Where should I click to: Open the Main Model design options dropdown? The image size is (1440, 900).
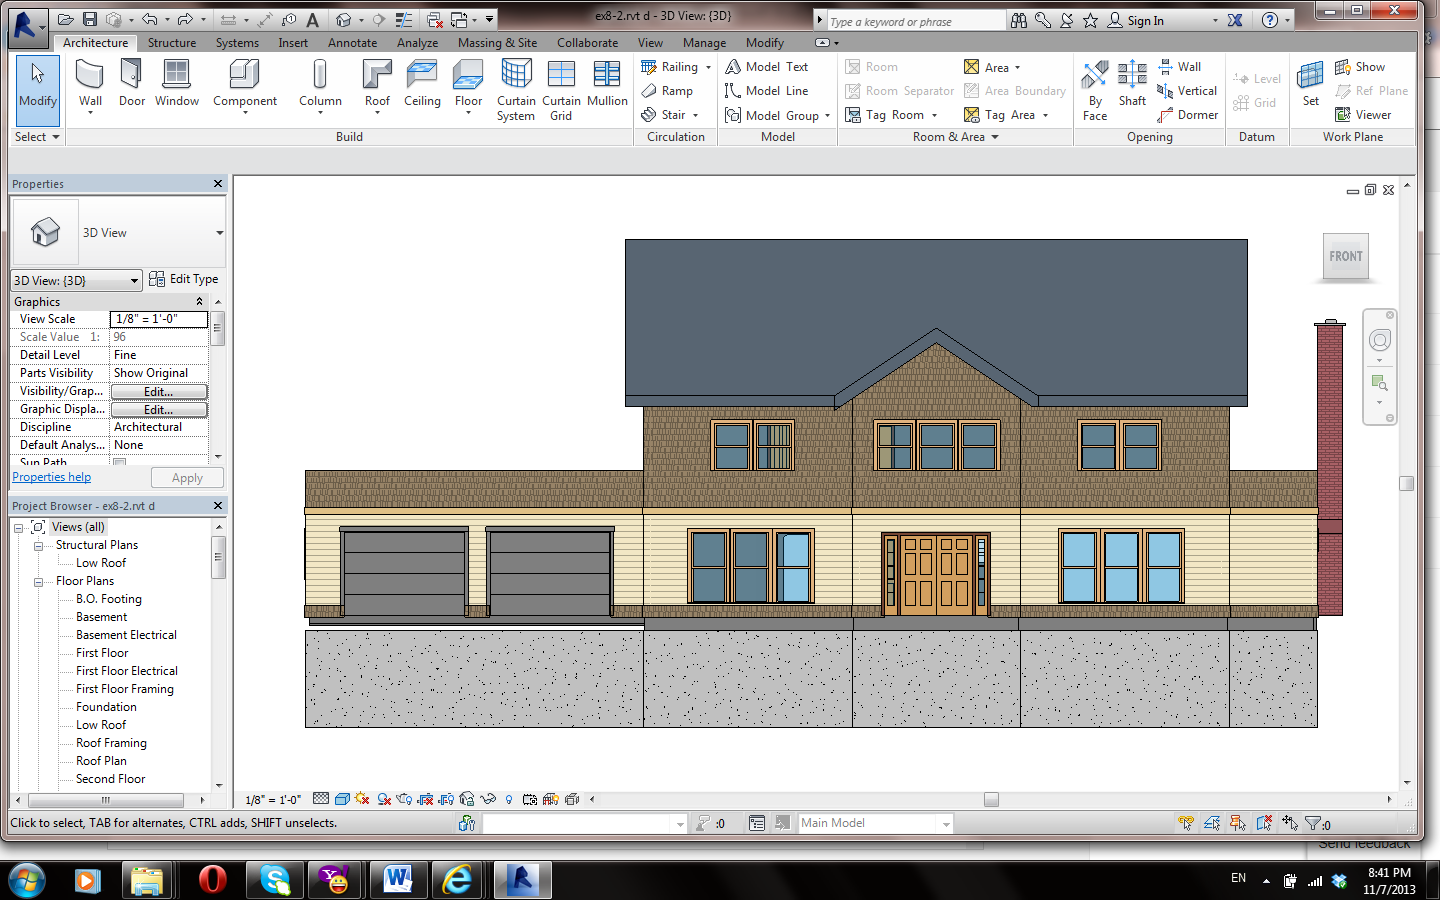tap(946, 823)
